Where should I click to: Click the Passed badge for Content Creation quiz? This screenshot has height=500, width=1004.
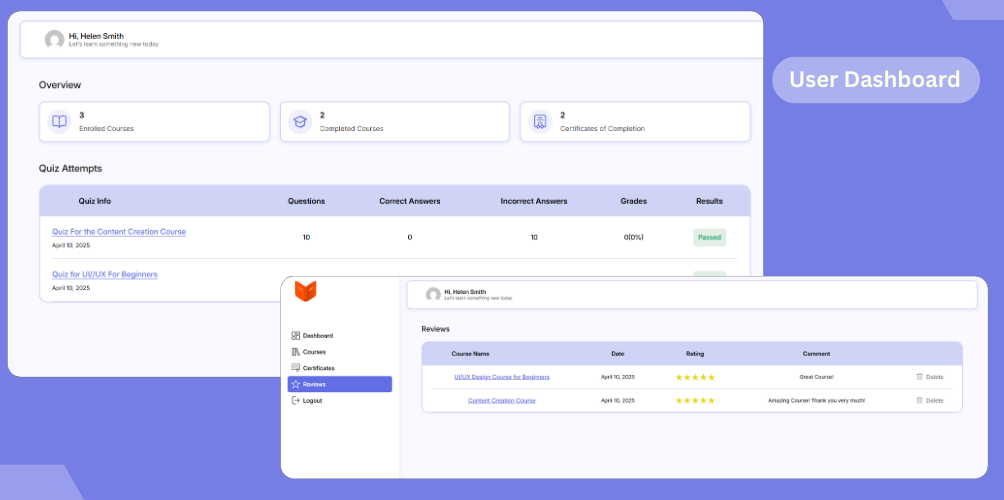(709, 238)
